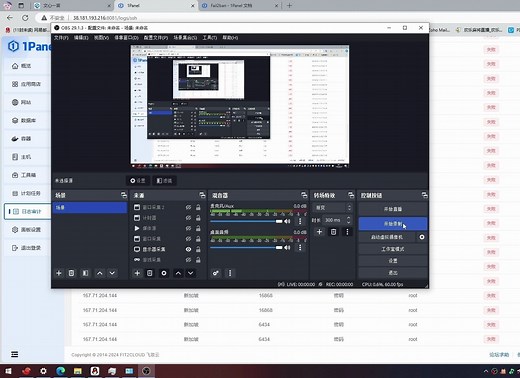
Task: Open the 视图(V) menu in OBS
Action: pos(101,38)
